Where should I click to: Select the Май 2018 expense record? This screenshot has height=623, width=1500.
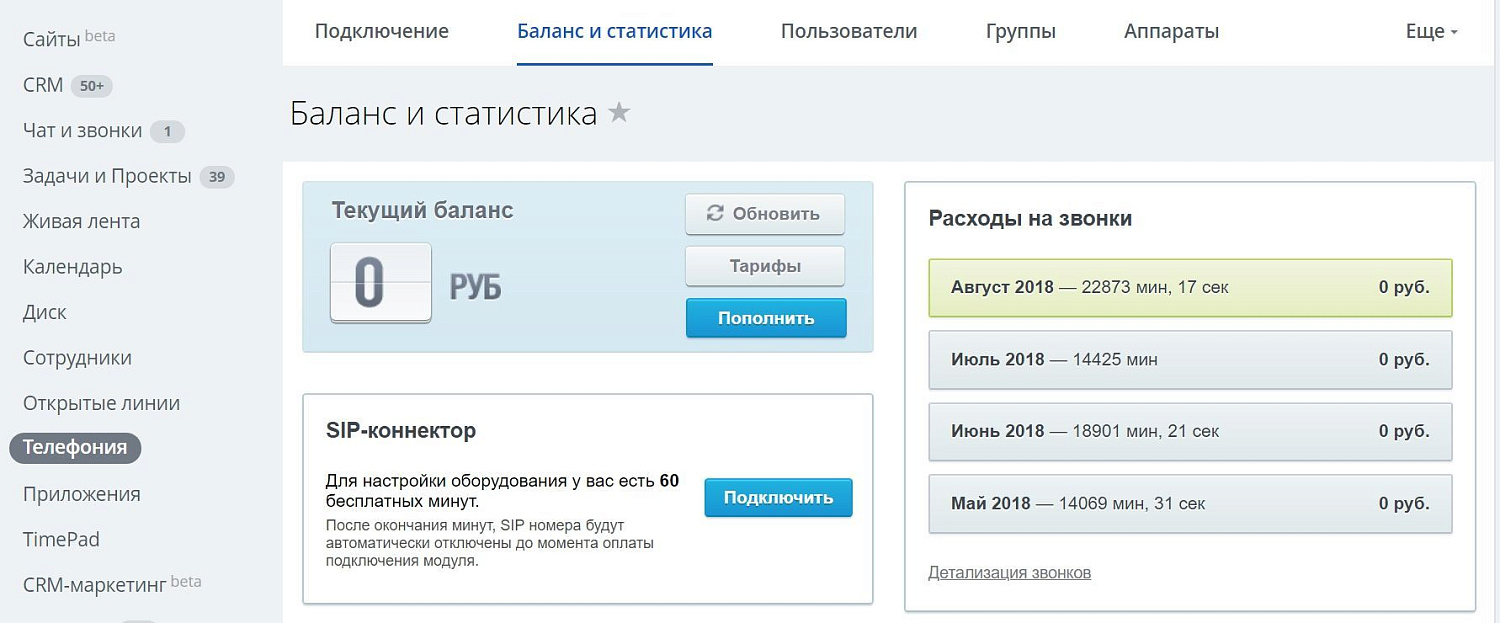coord(1189,503)
